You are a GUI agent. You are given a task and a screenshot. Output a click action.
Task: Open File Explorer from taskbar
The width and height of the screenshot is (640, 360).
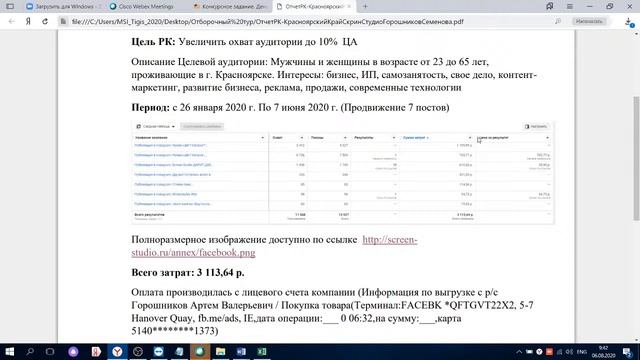tap(220, 352)
